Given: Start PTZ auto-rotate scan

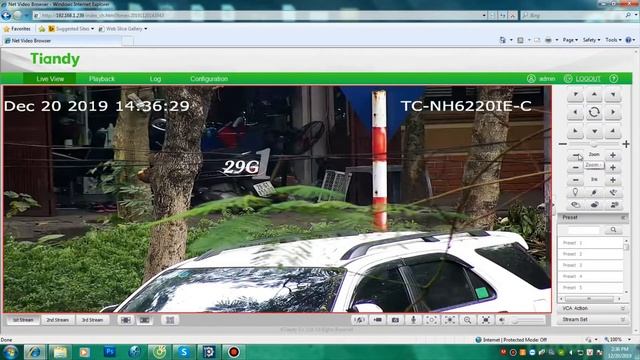Looking at the screenshot, I should (x=594, y=112).
